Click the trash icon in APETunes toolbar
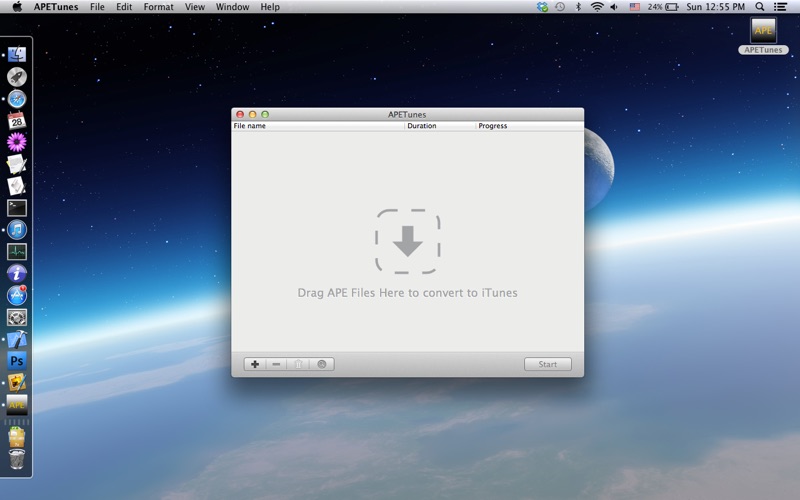This screenshot has width=800, height=500. pos(299,364)
